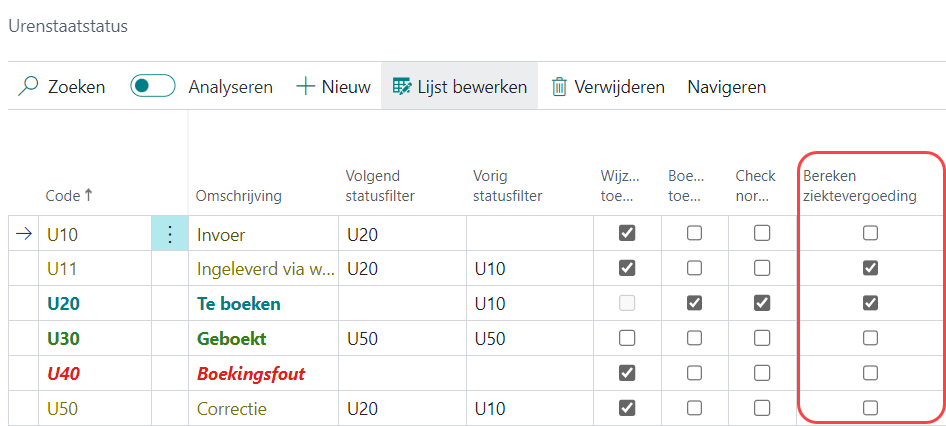Open the three-dots menu on row U10
The image size is (946, 426).
169,234
